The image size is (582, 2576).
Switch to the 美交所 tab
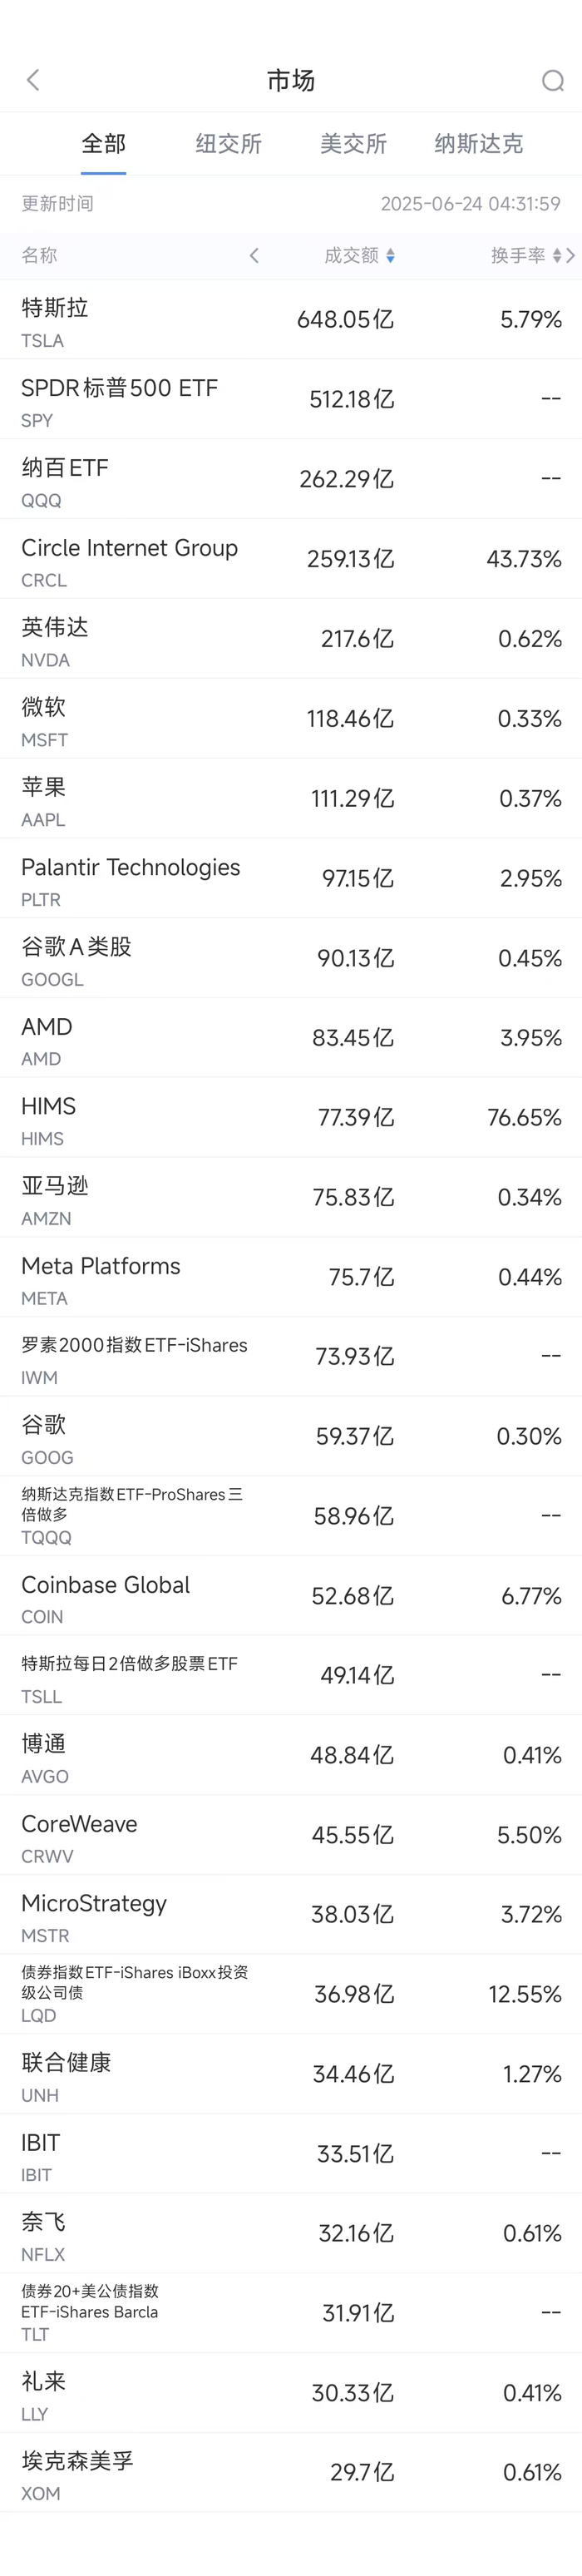(353, 144)
